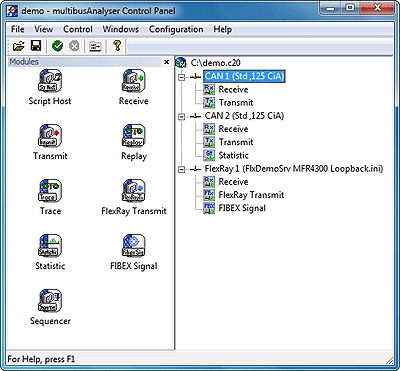Image resolution: width=400 pixels, height=371 pixels.
Task: Open the Control menu
Action: pyautogui.click(x=78, y=29)
